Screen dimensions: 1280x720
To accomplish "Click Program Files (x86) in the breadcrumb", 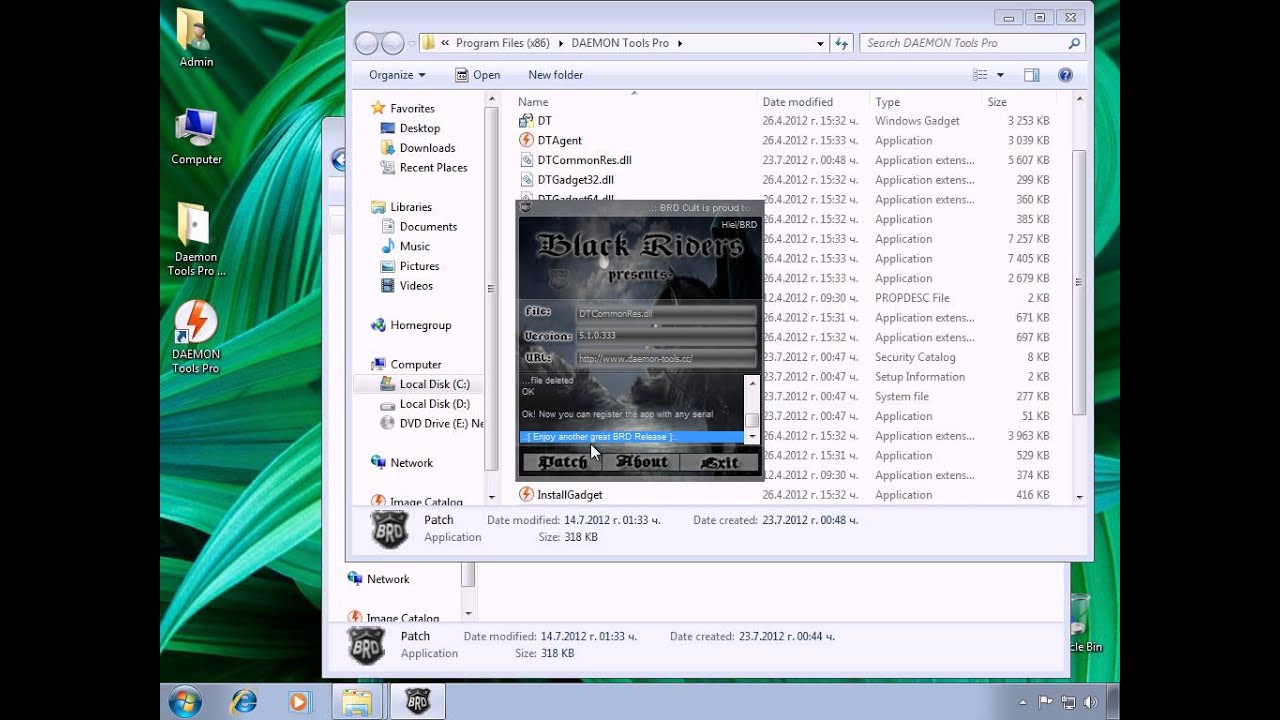I will pyautogui.click(x=504, y=43).
